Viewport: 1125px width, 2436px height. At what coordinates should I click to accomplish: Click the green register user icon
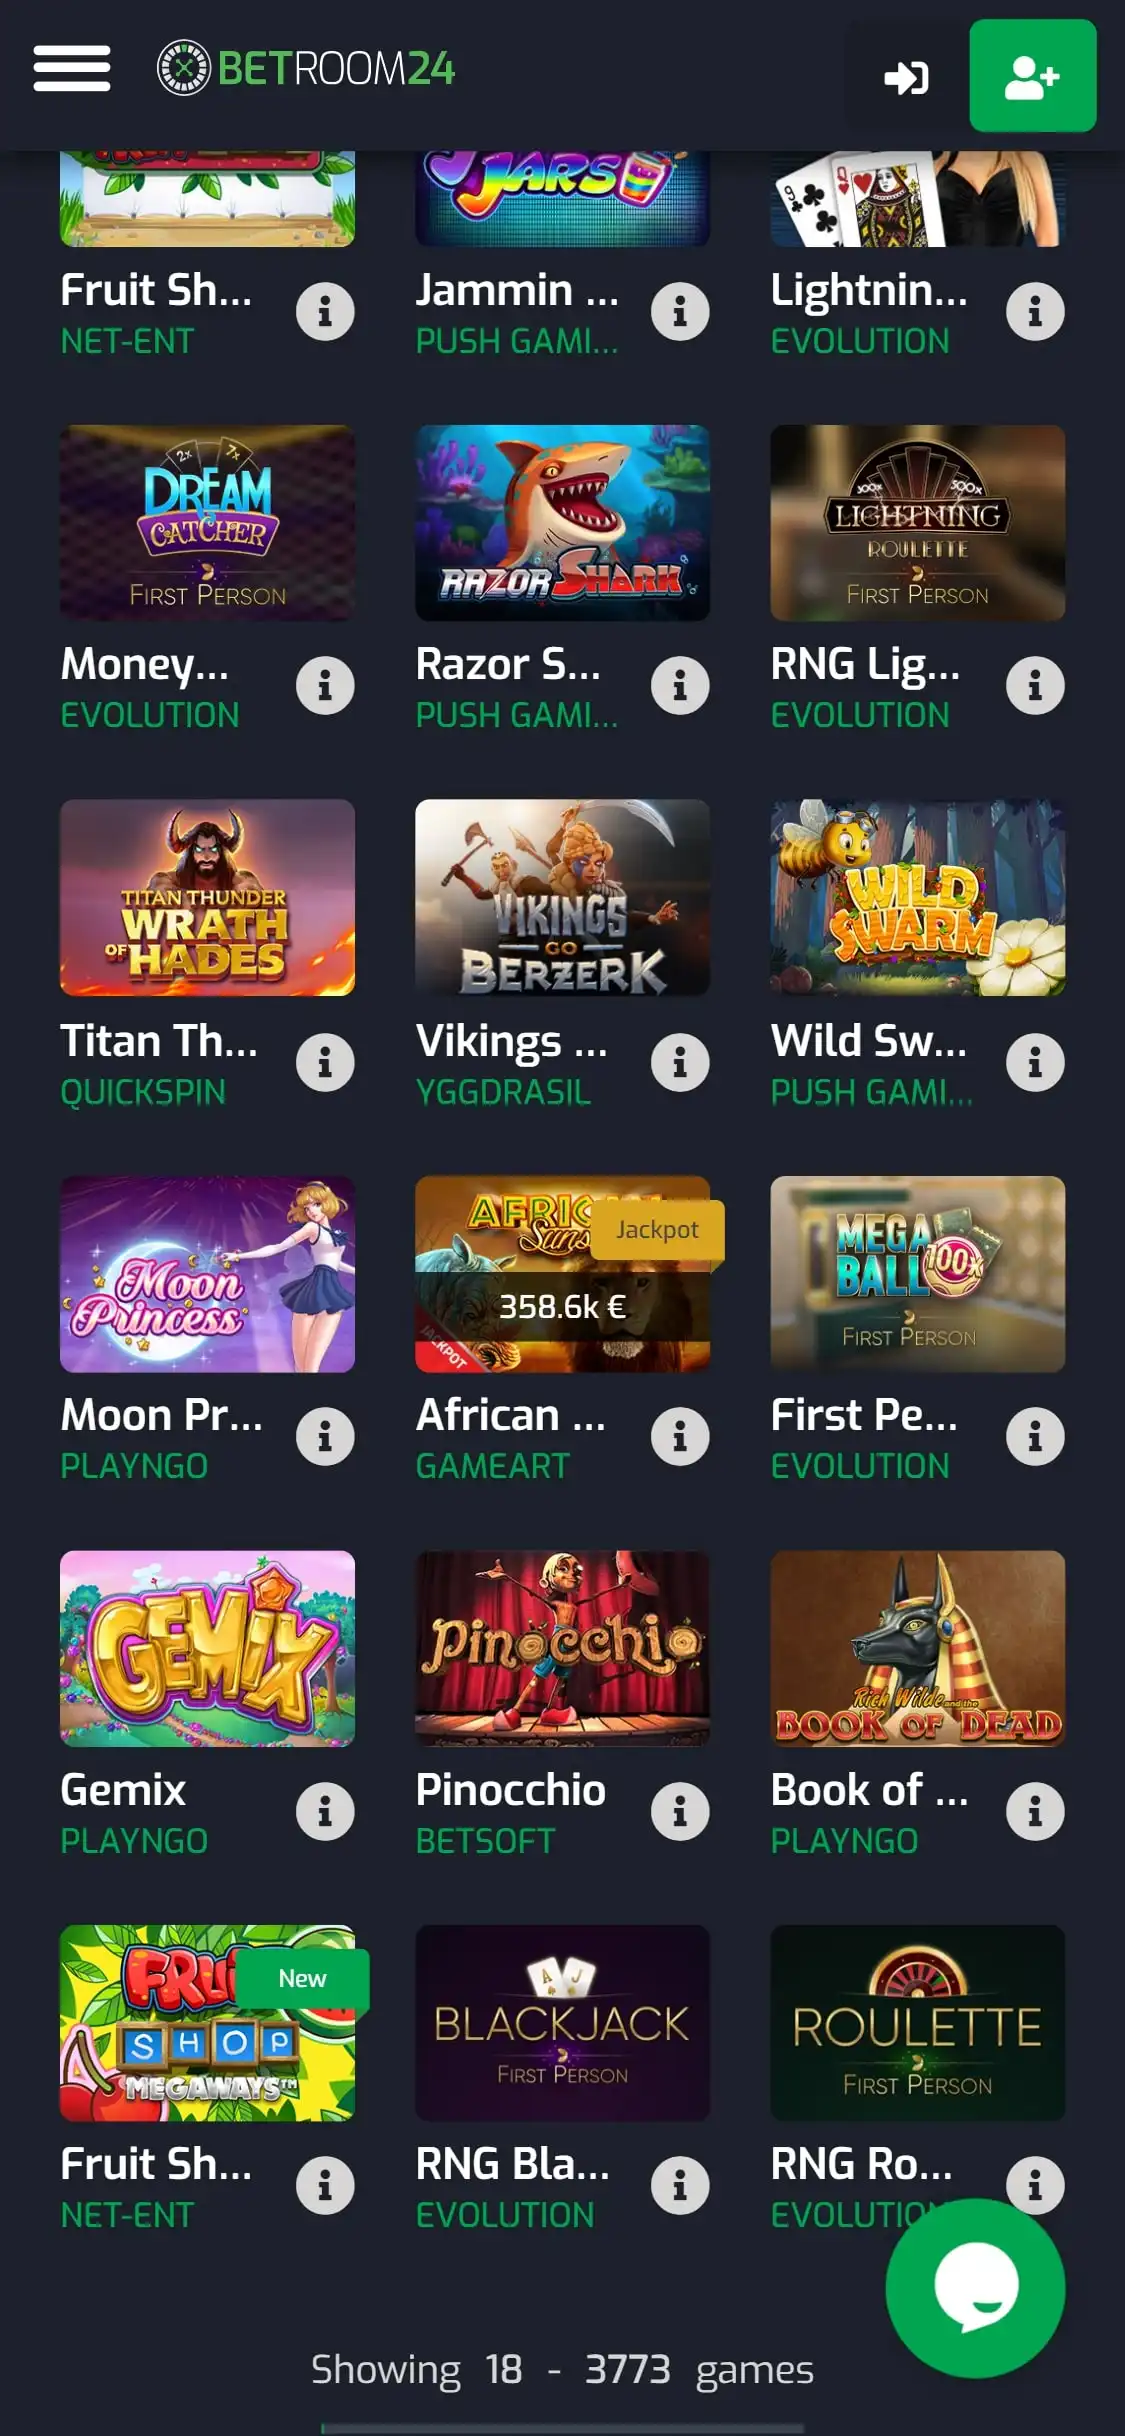[x=1032, y=76]
